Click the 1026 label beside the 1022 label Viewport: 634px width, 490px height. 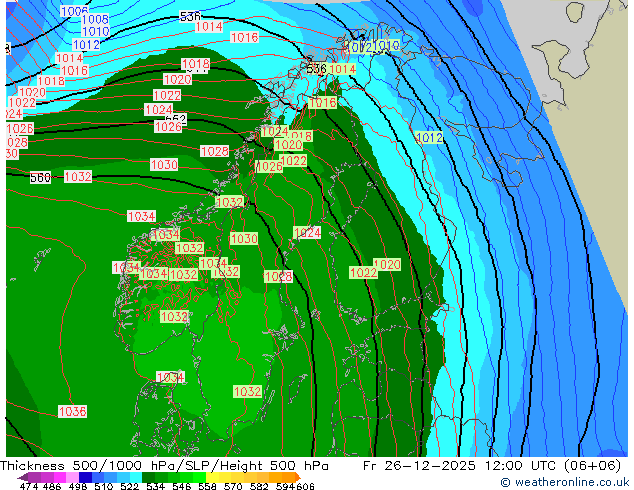click(269, 166)
